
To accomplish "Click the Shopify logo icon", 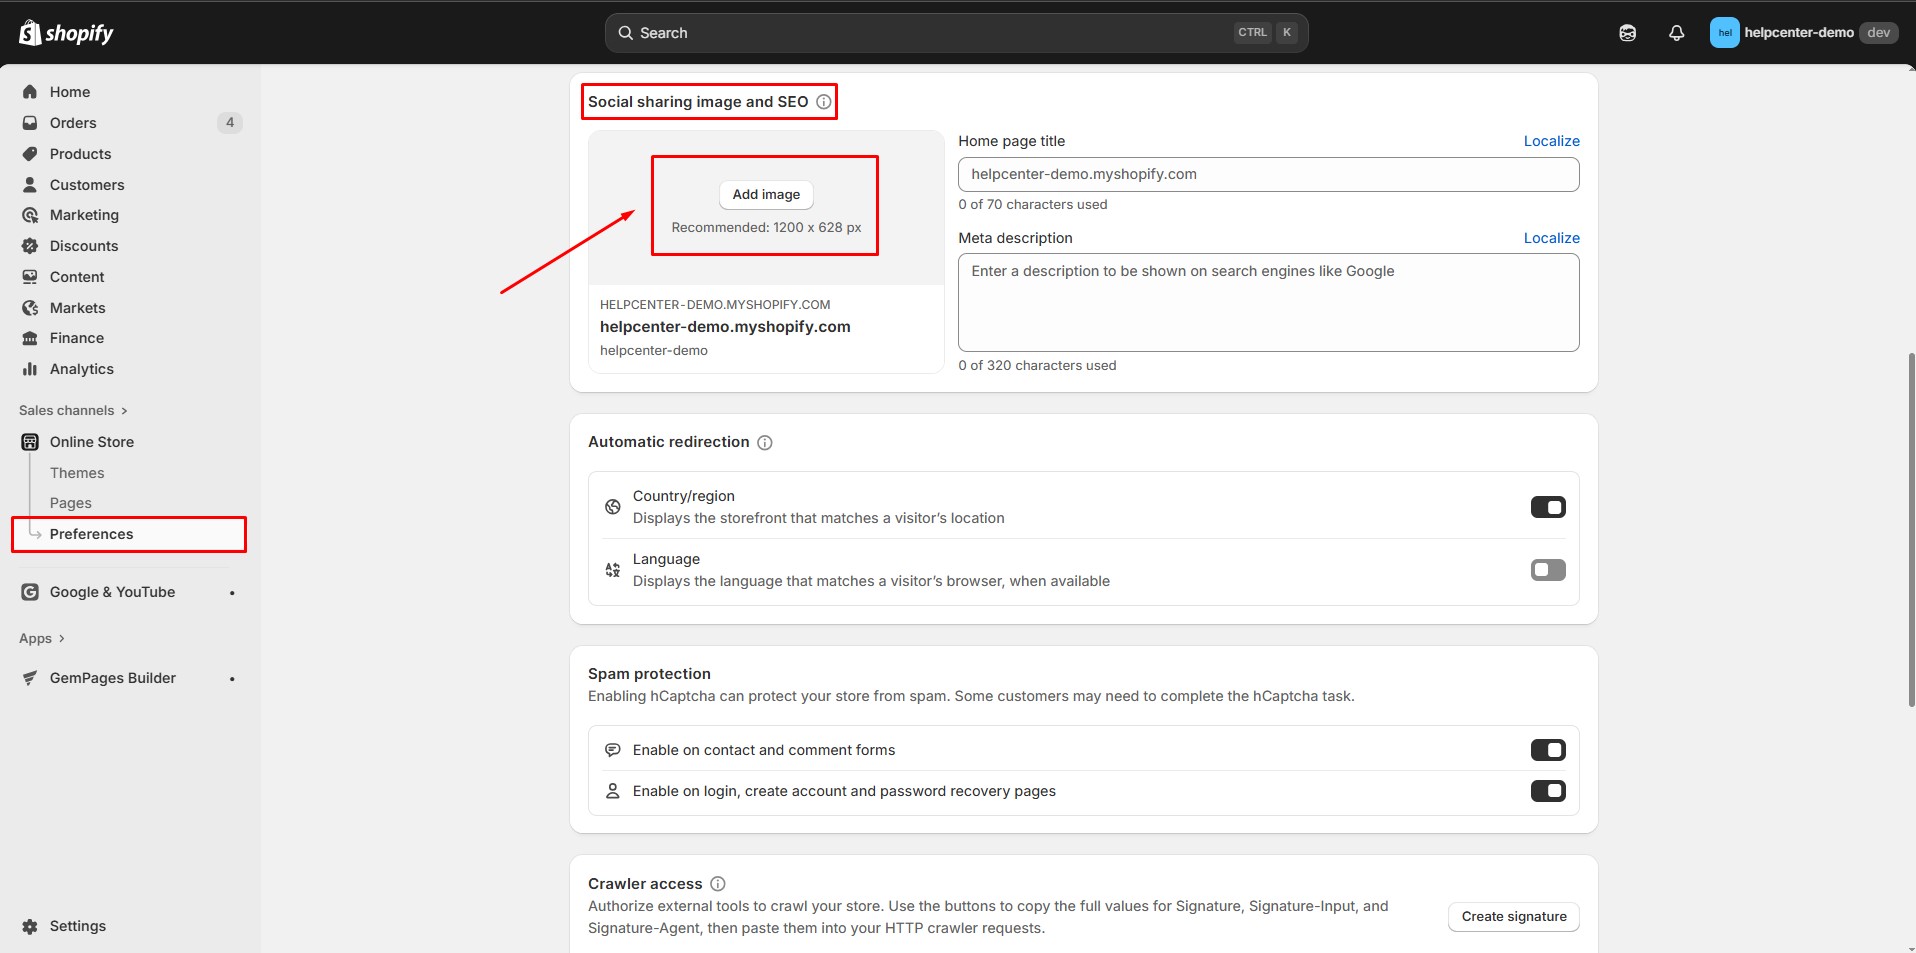I will (x=31, y=33).
